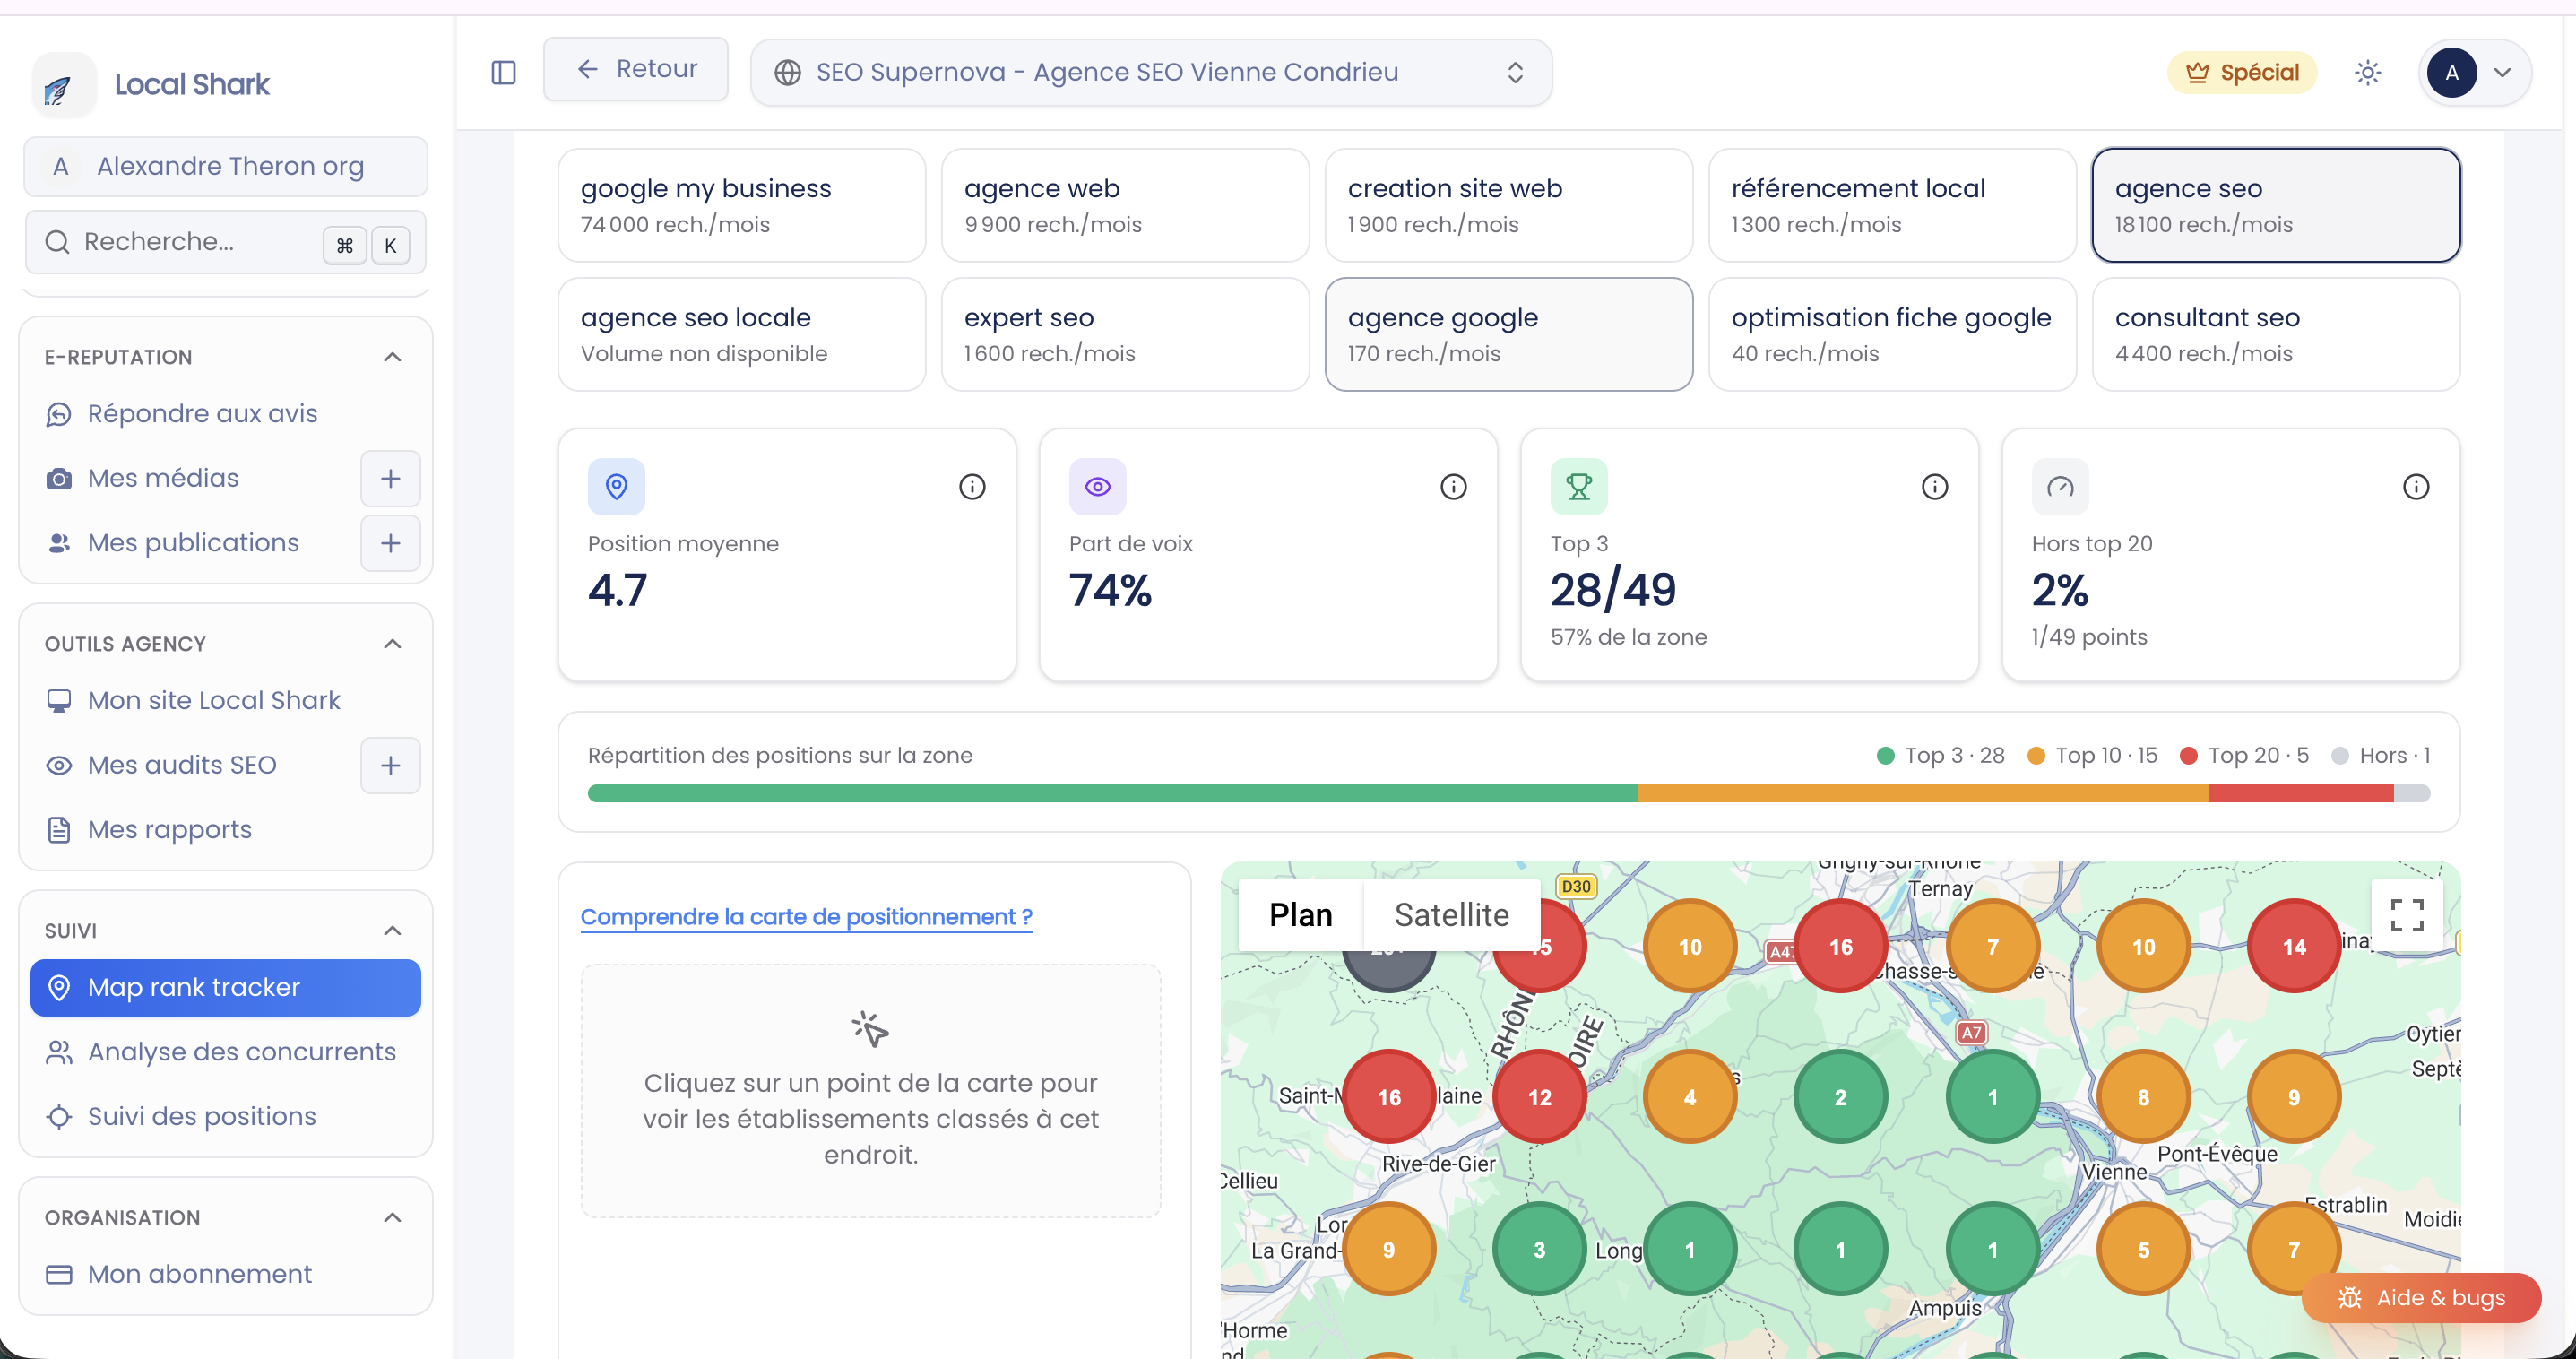Image resolution: width=2576 pixels, height=1359 pixels.
Task: Select the consultant seo keyword card
Action: [2275, 334]
